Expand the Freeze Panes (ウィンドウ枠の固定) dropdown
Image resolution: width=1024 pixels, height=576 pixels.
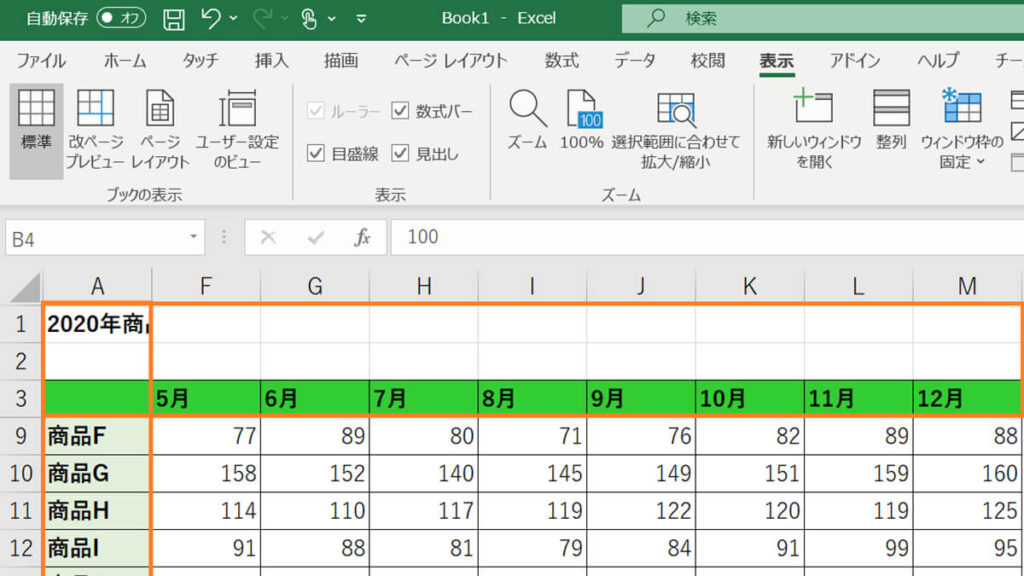coord(962,130)
